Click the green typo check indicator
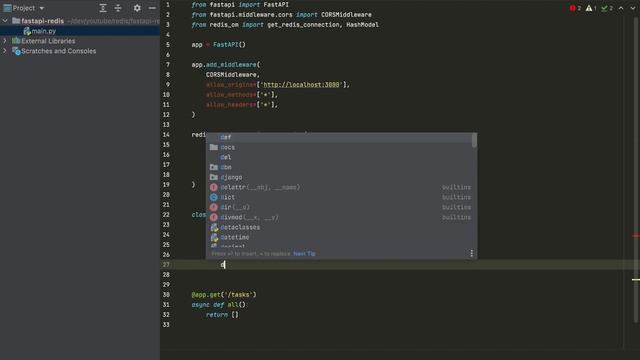The width and height of the screenshot is (640, 360). [604, 8]
